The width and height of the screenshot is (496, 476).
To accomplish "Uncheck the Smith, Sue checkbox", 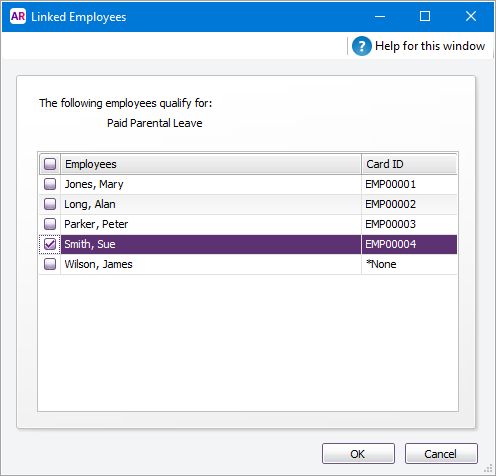I will [50, 244].
